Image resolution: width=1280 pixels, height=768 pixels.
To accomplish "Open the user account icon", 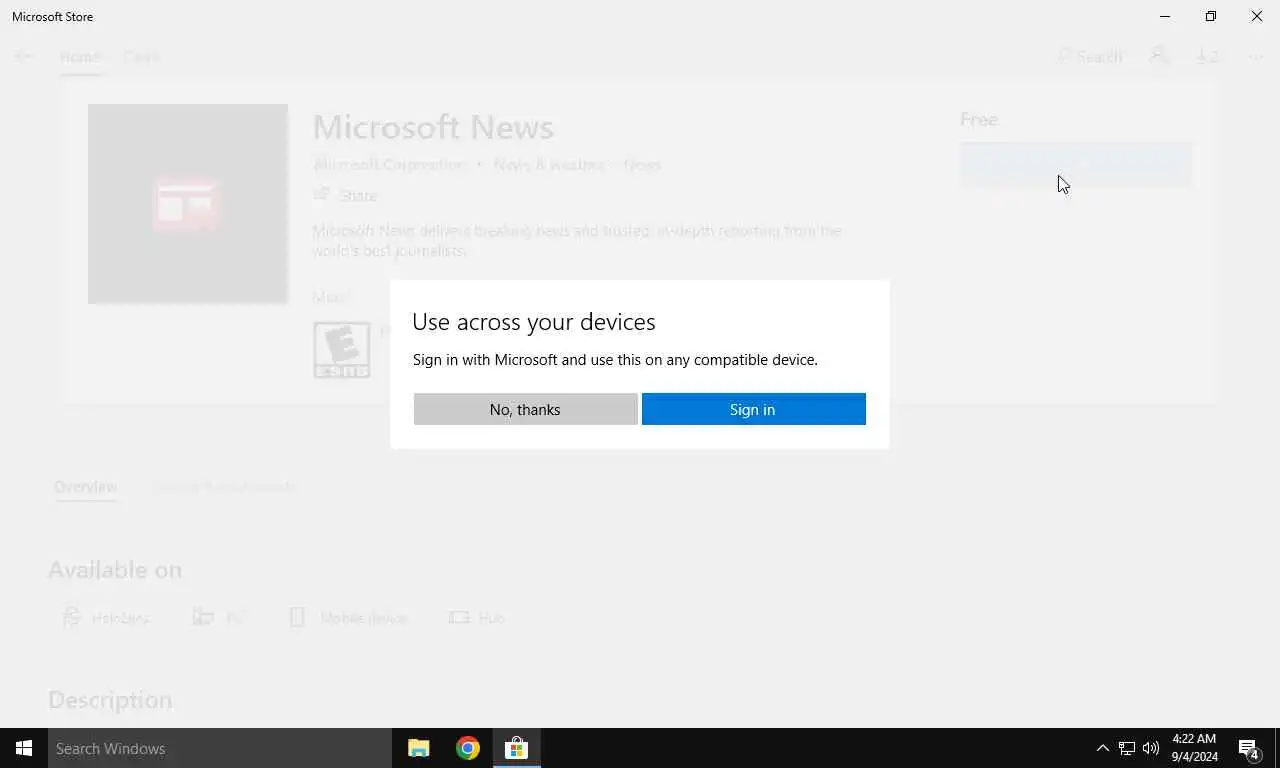I will pyautogui.click(x=1158, y=56).
